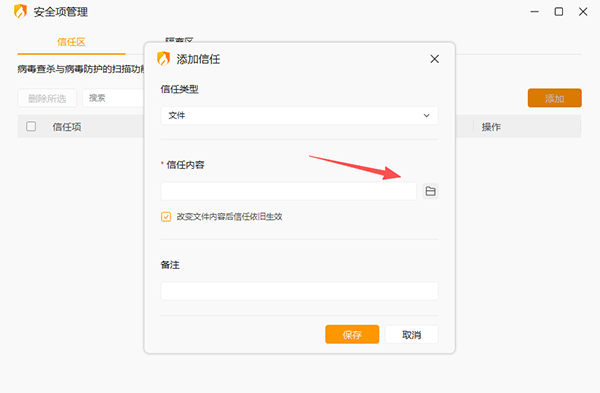Maximize the 安全项管理 window
The width and height of the screenshot is (600, 393).
coord(559,12)
